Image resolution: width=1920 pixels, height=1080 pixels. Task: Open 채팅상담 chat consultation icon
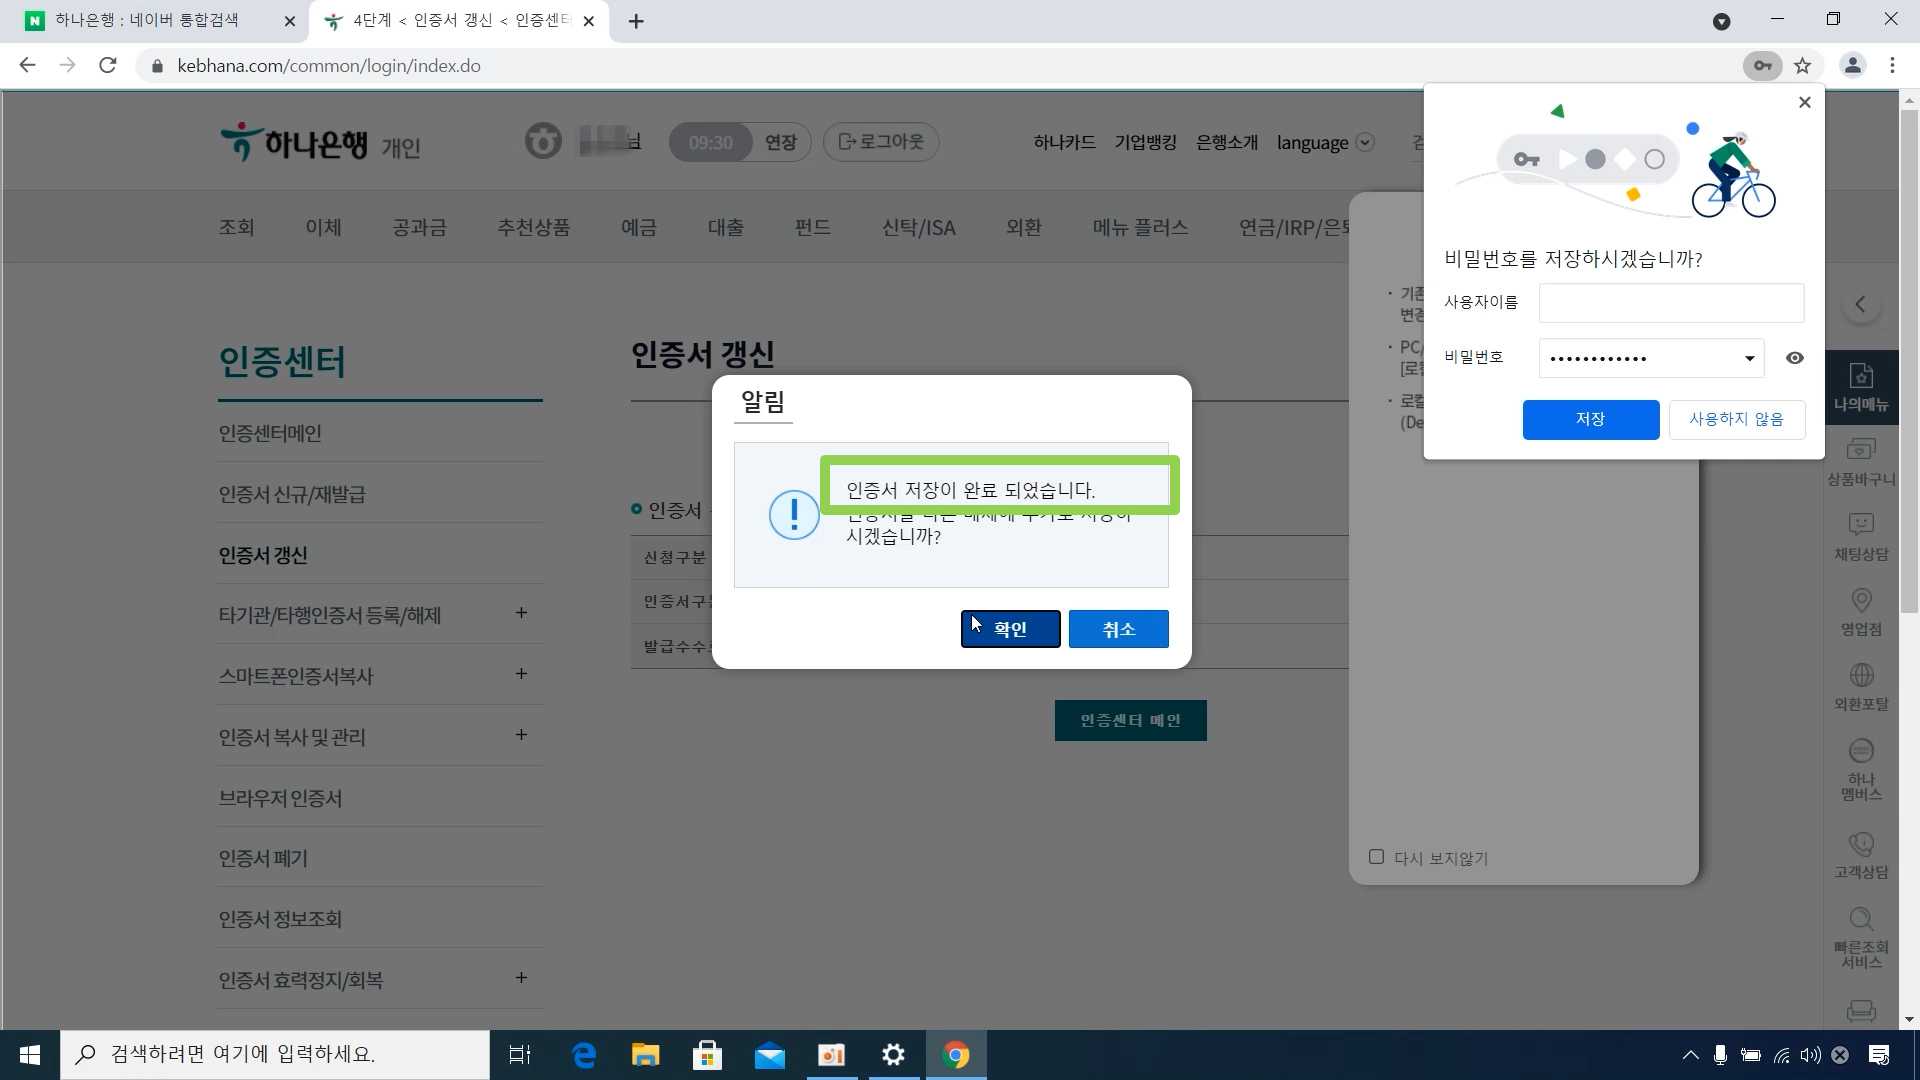1861,535
